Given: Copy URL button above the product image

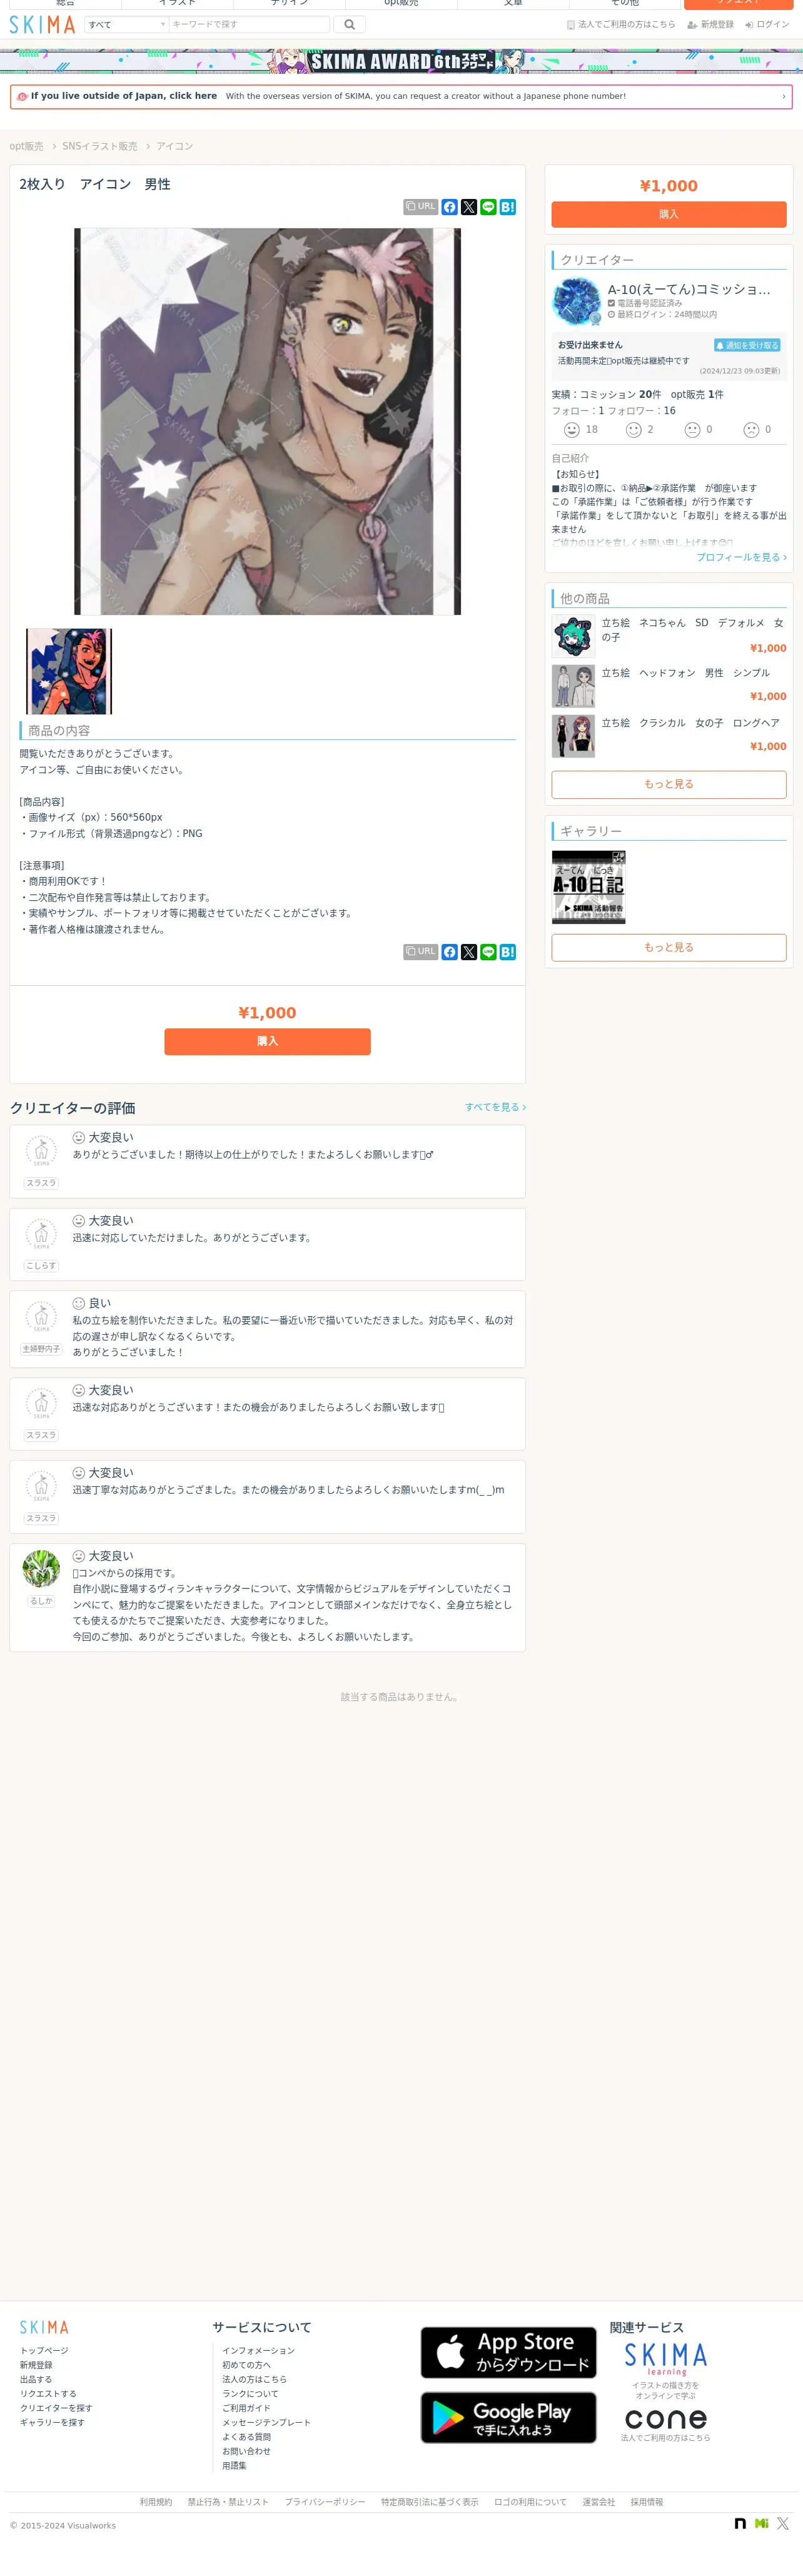Looking at the screenshot, I should (x=420, y=207).
